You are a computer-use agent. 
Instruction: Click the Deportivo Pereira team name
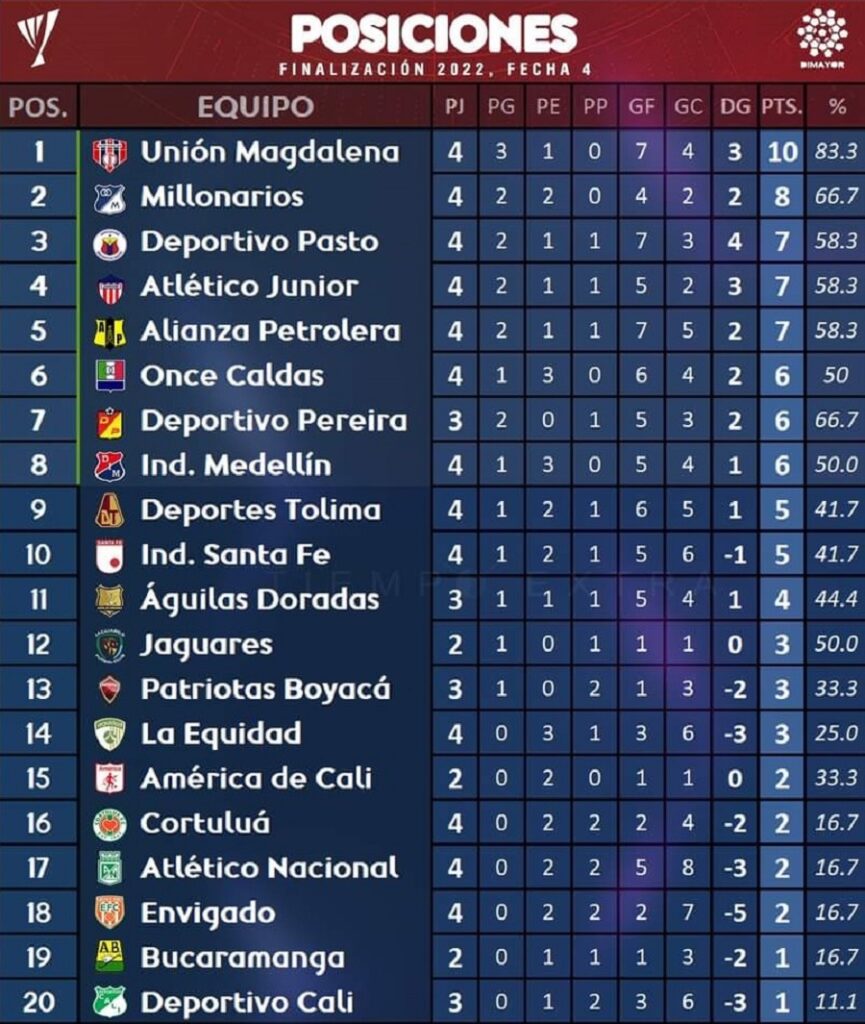[274, 421]
